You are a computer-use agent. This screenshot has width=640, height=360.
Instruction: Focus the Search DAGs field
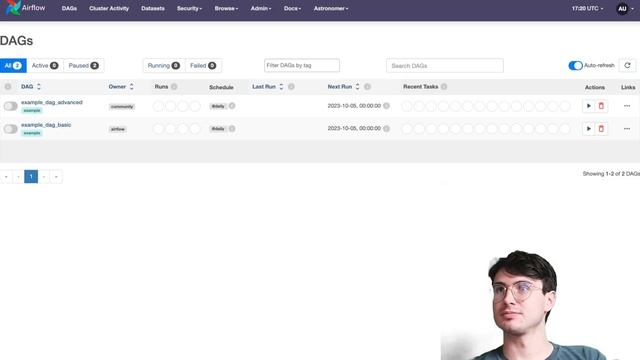pyautogui.click(x=444, y=65)
